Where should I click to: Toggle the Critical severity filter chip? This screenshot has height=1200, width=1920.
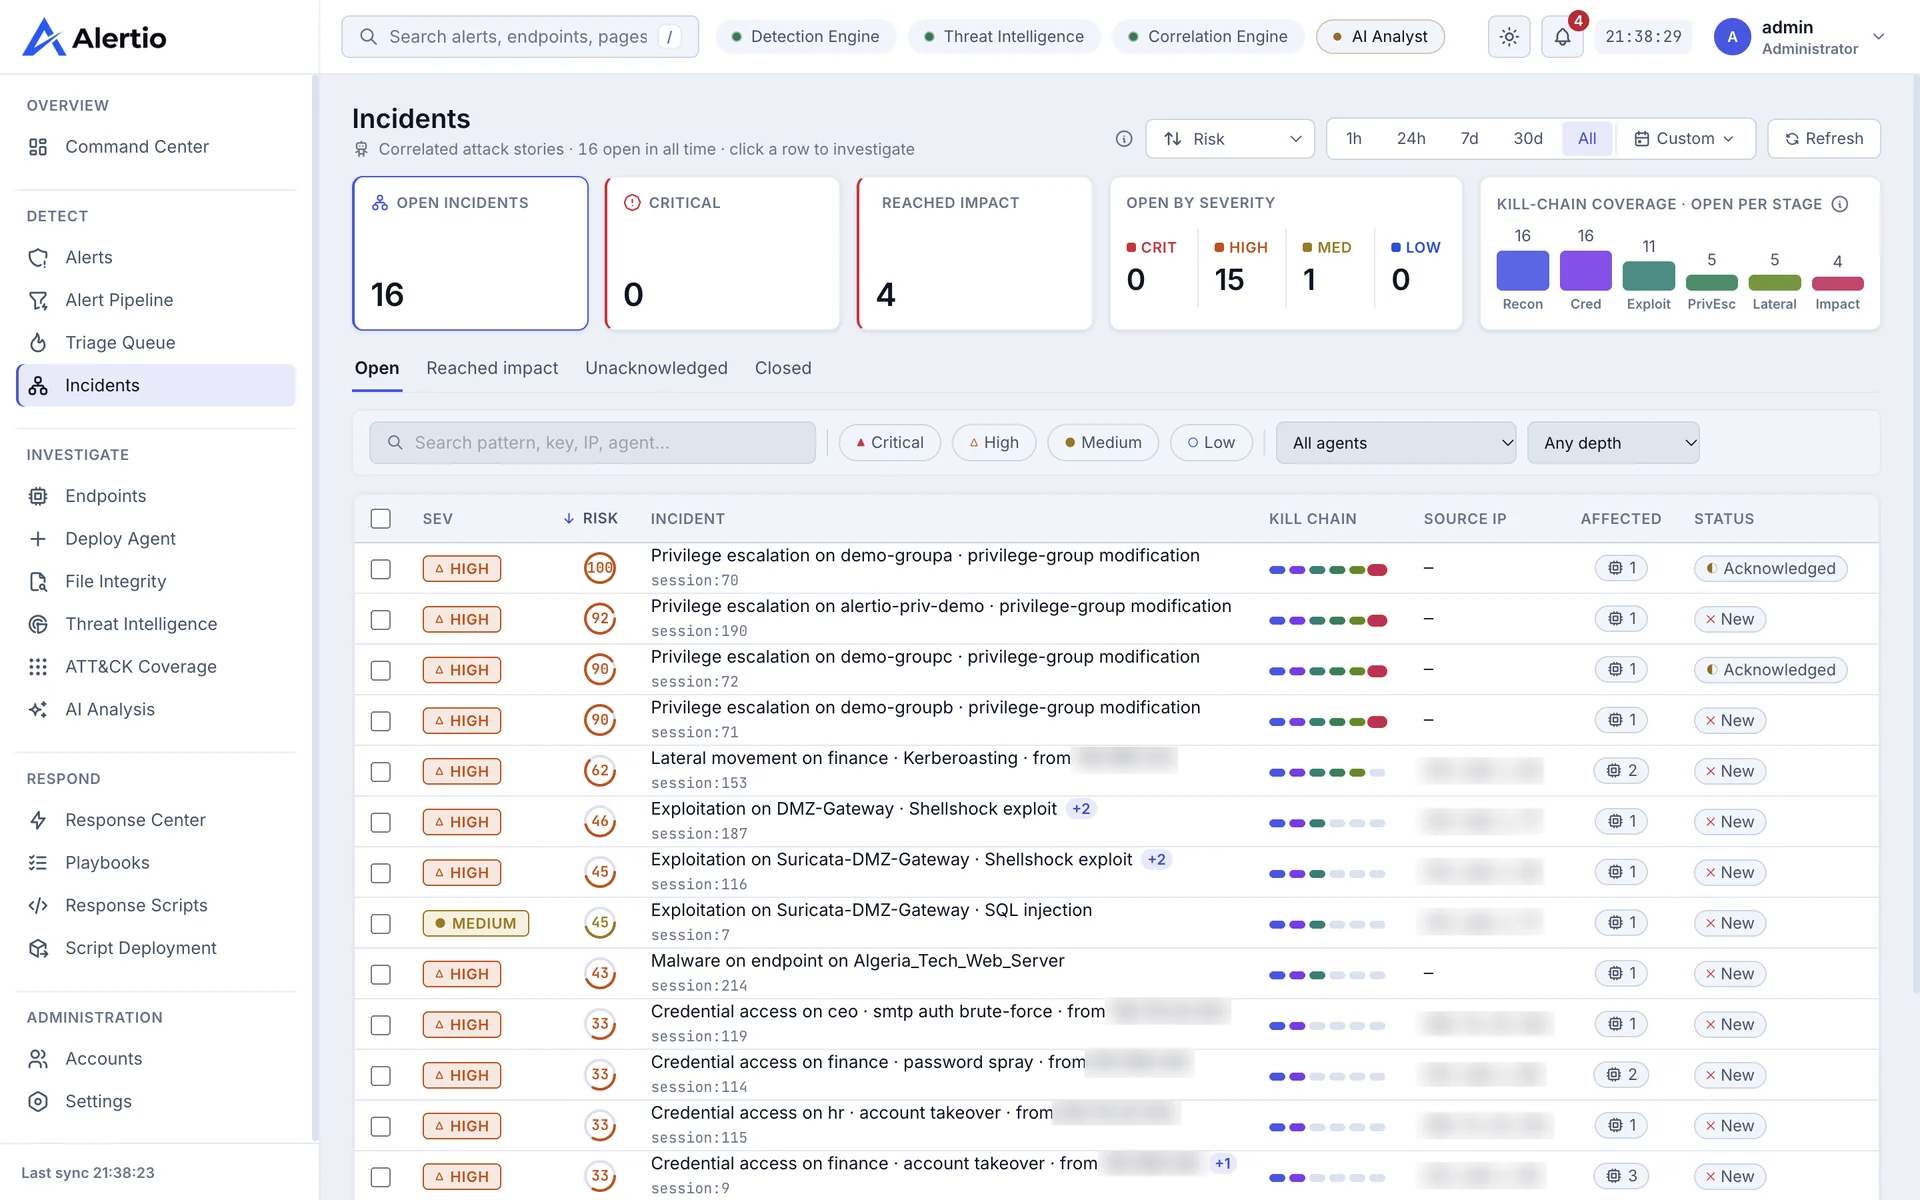(889, 443)
